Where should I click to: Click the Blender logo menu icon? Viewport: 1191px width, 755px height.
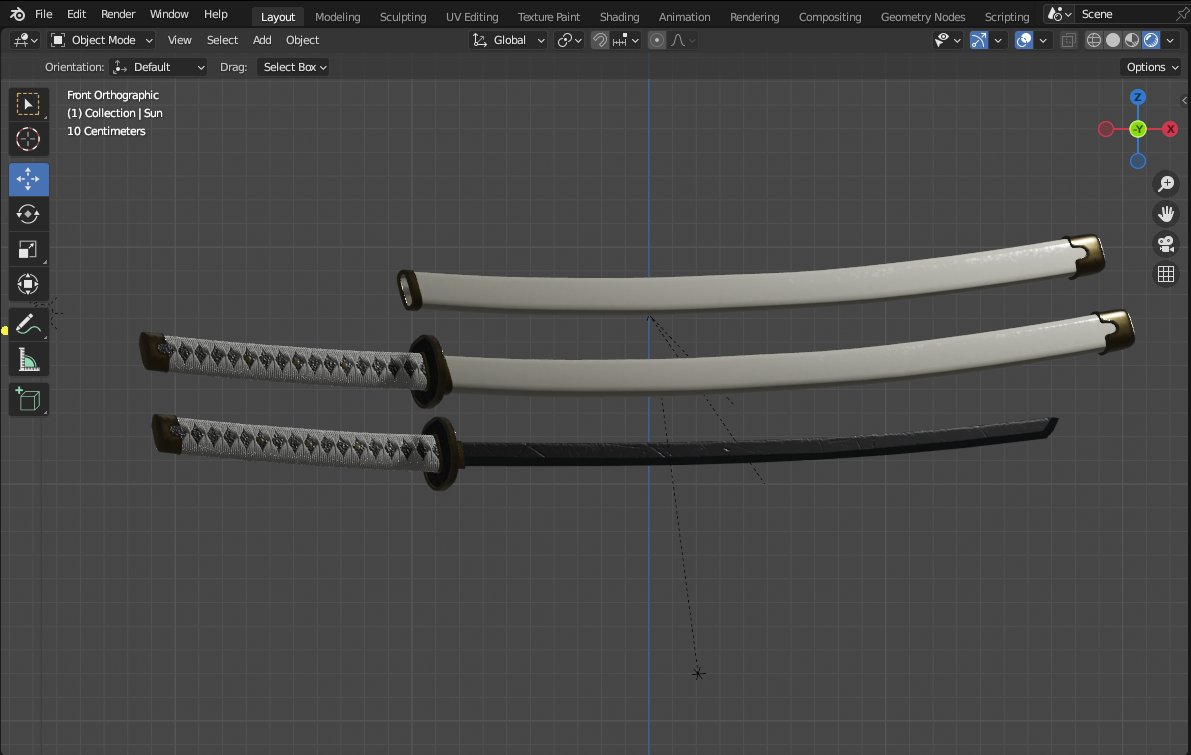coord(17,14)
